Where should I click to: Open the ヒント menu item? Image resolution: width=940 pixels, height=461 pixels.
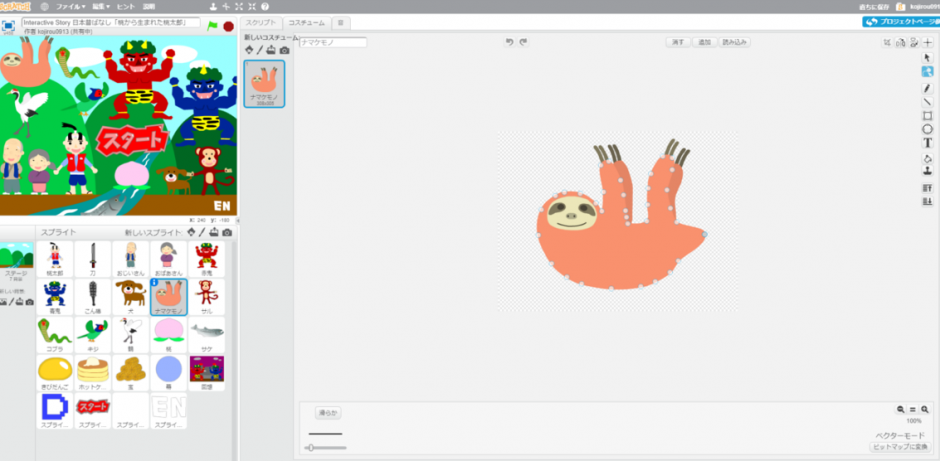[126, 6]
